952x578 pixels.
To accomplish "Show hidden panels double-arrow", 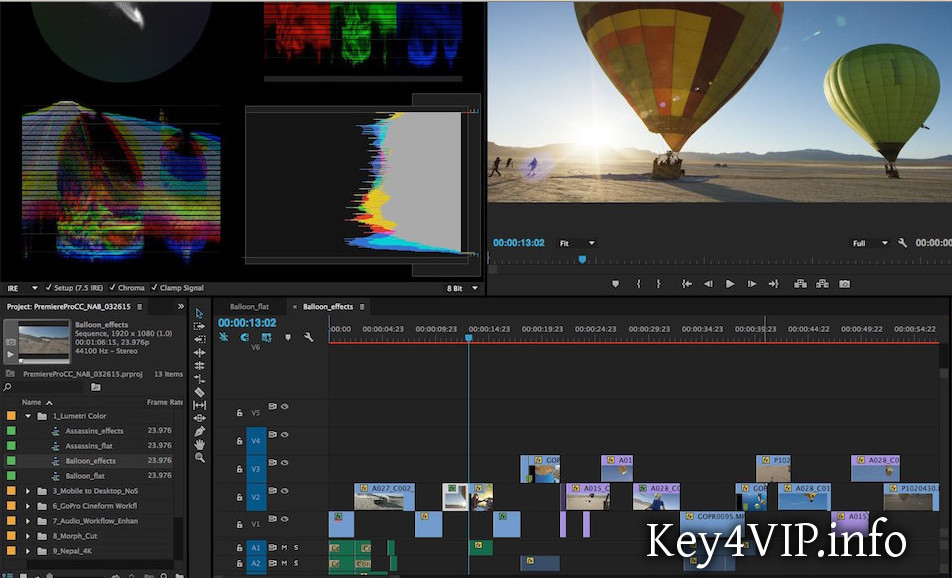I will click(180, 307).
